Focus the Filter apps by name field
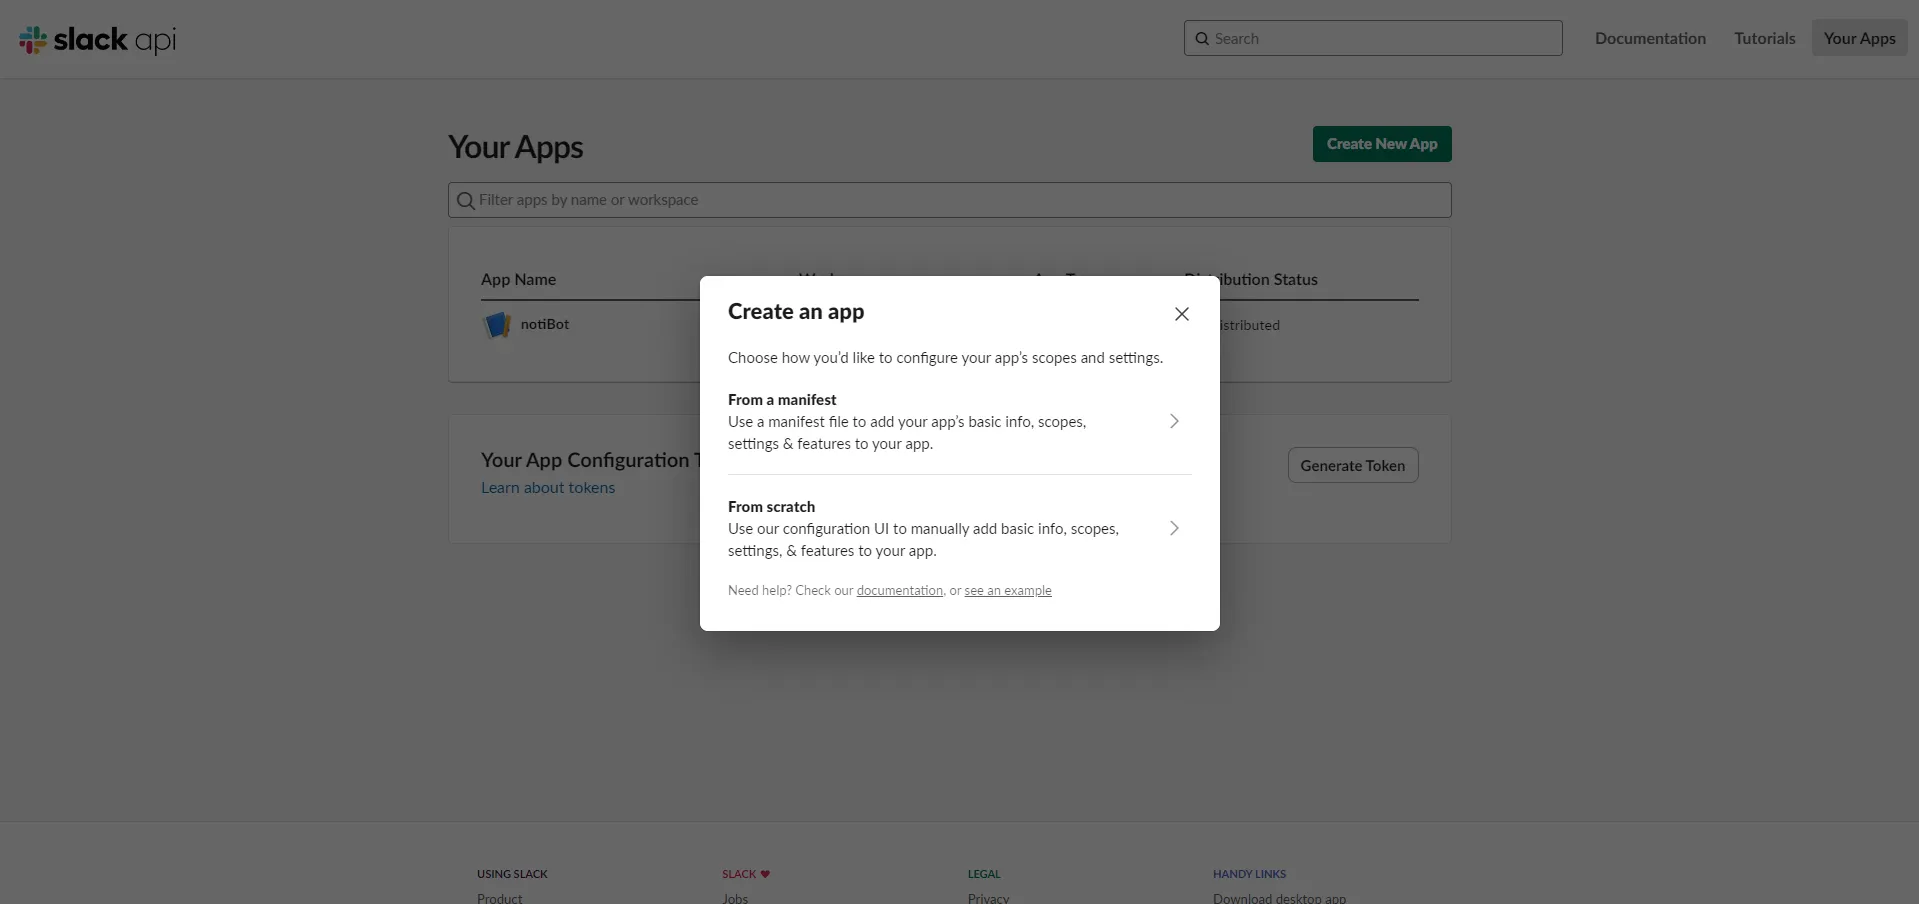 (x=950, y=200)
